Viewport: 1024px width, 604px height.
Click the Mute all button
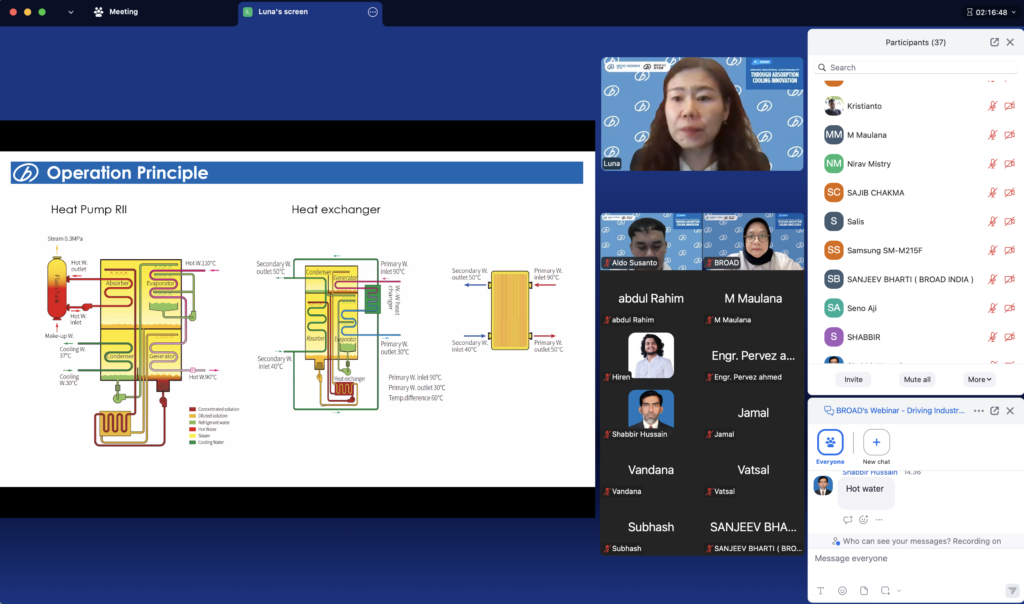pyautogui.click(x=917, y=380)
